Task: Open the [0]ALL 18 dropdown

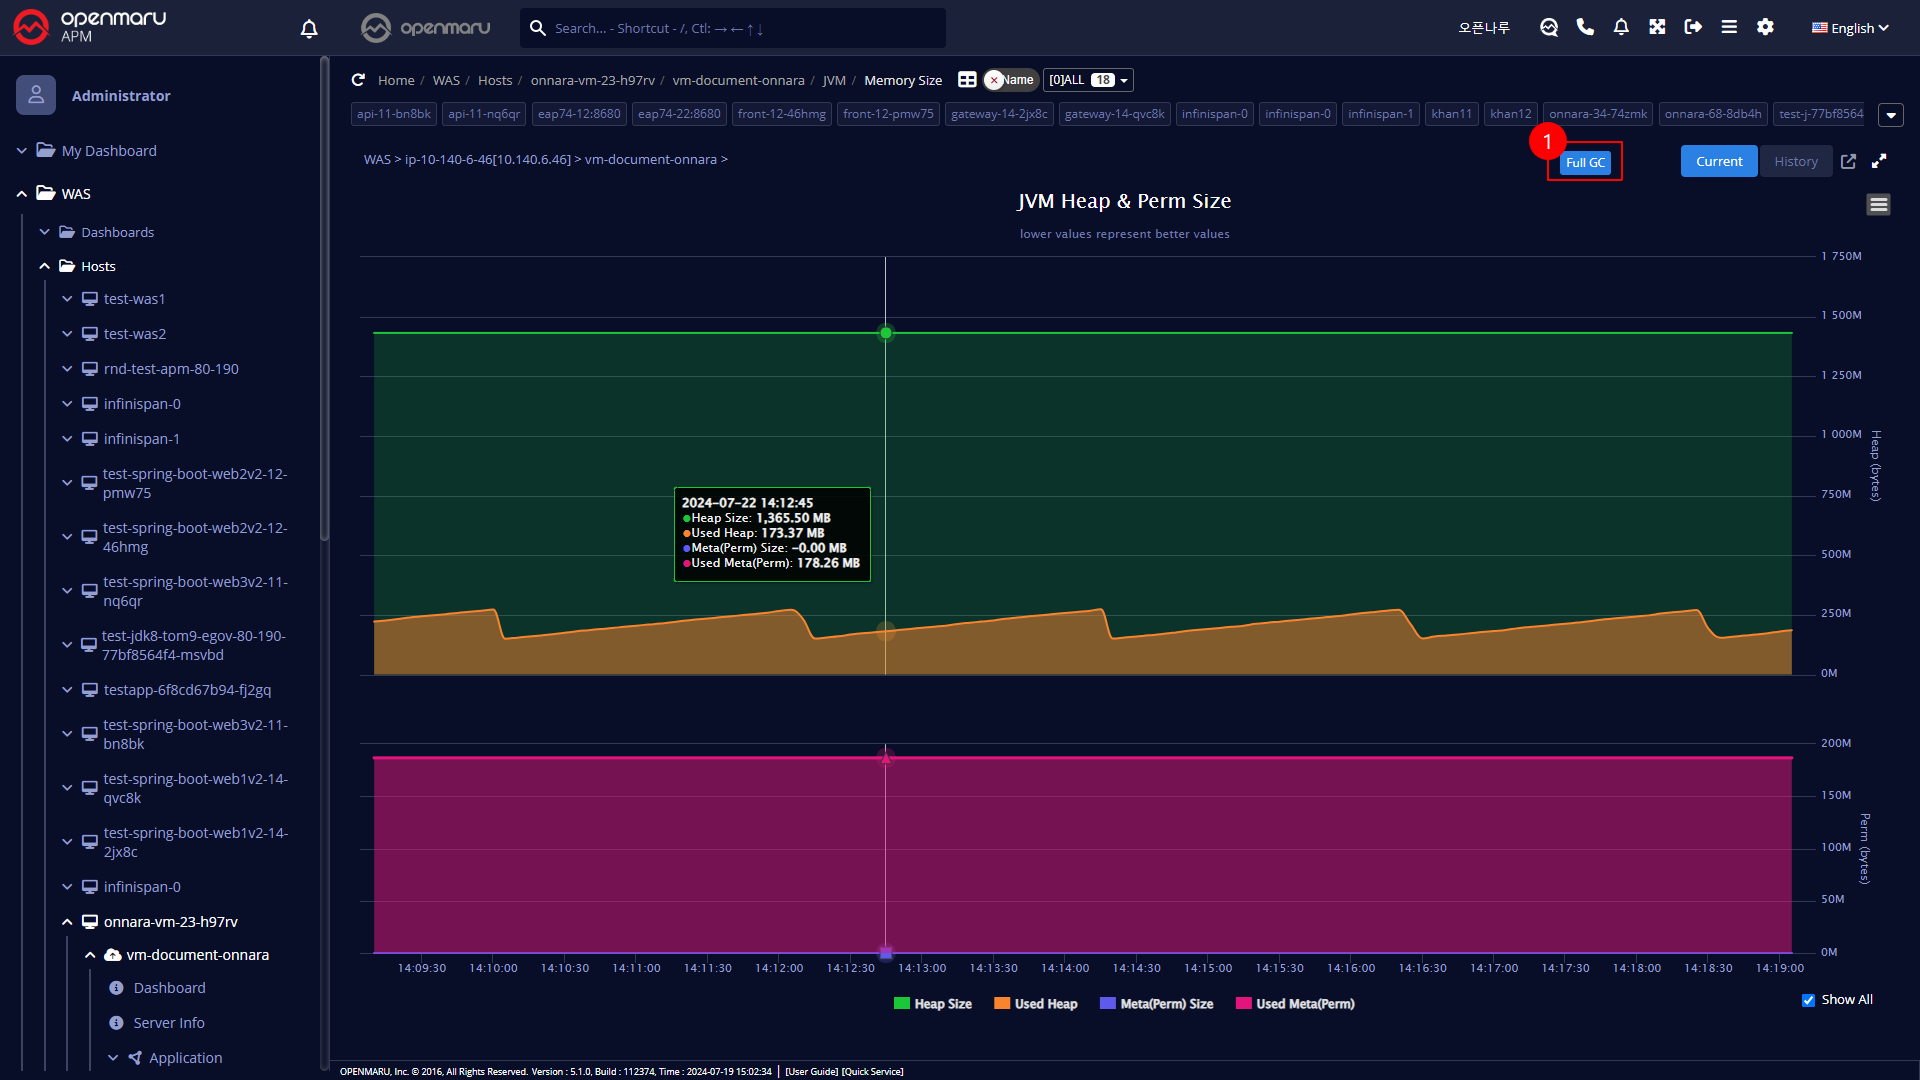Action: coord(1088,80)
